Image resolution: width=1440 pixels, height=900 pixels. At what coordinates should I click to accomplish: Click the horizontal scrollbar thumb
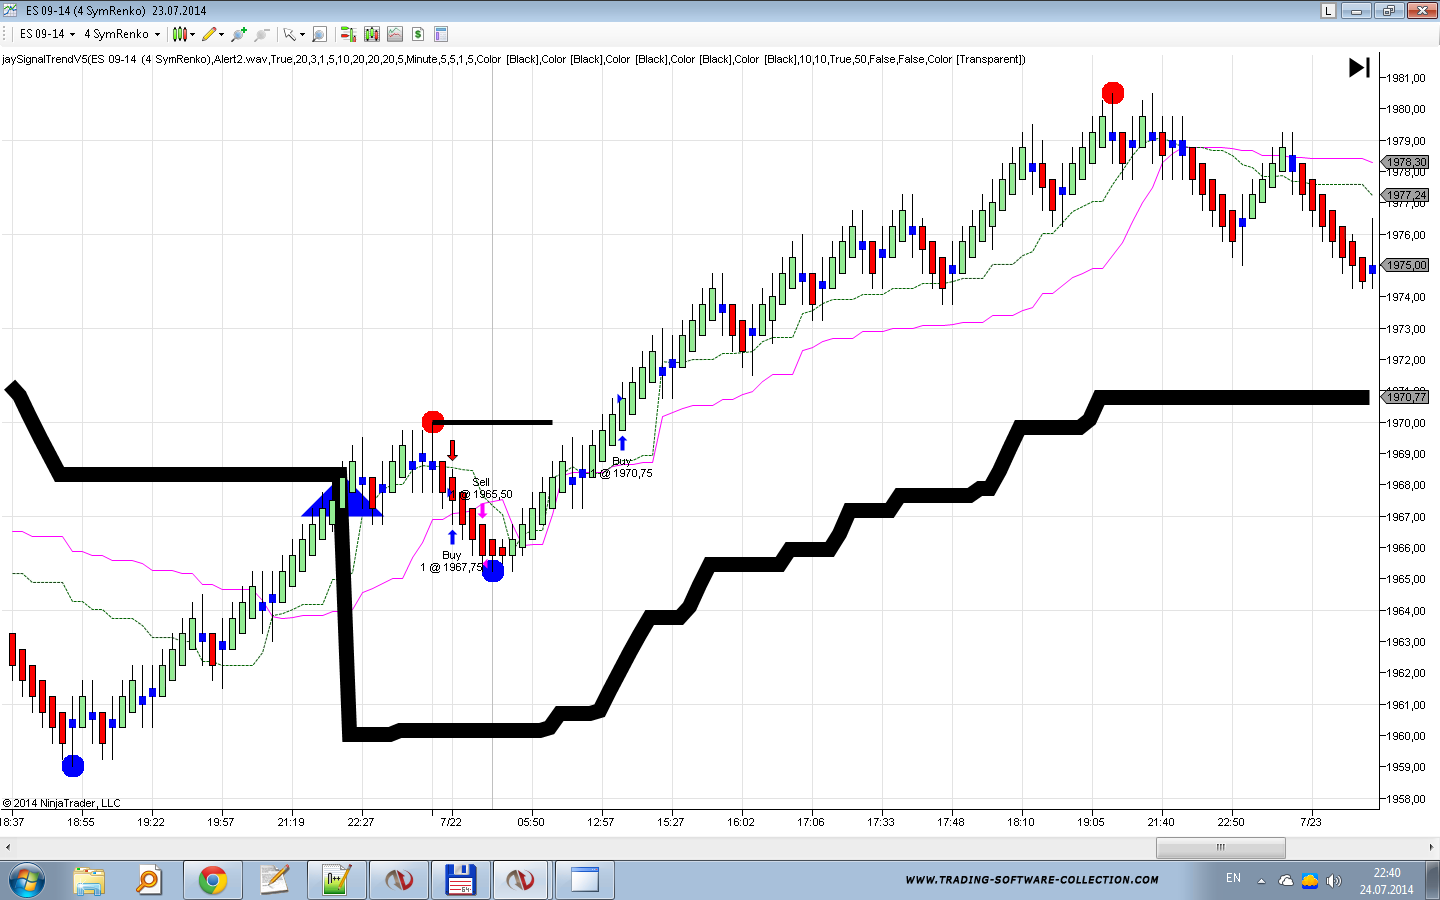(1220, 847)
